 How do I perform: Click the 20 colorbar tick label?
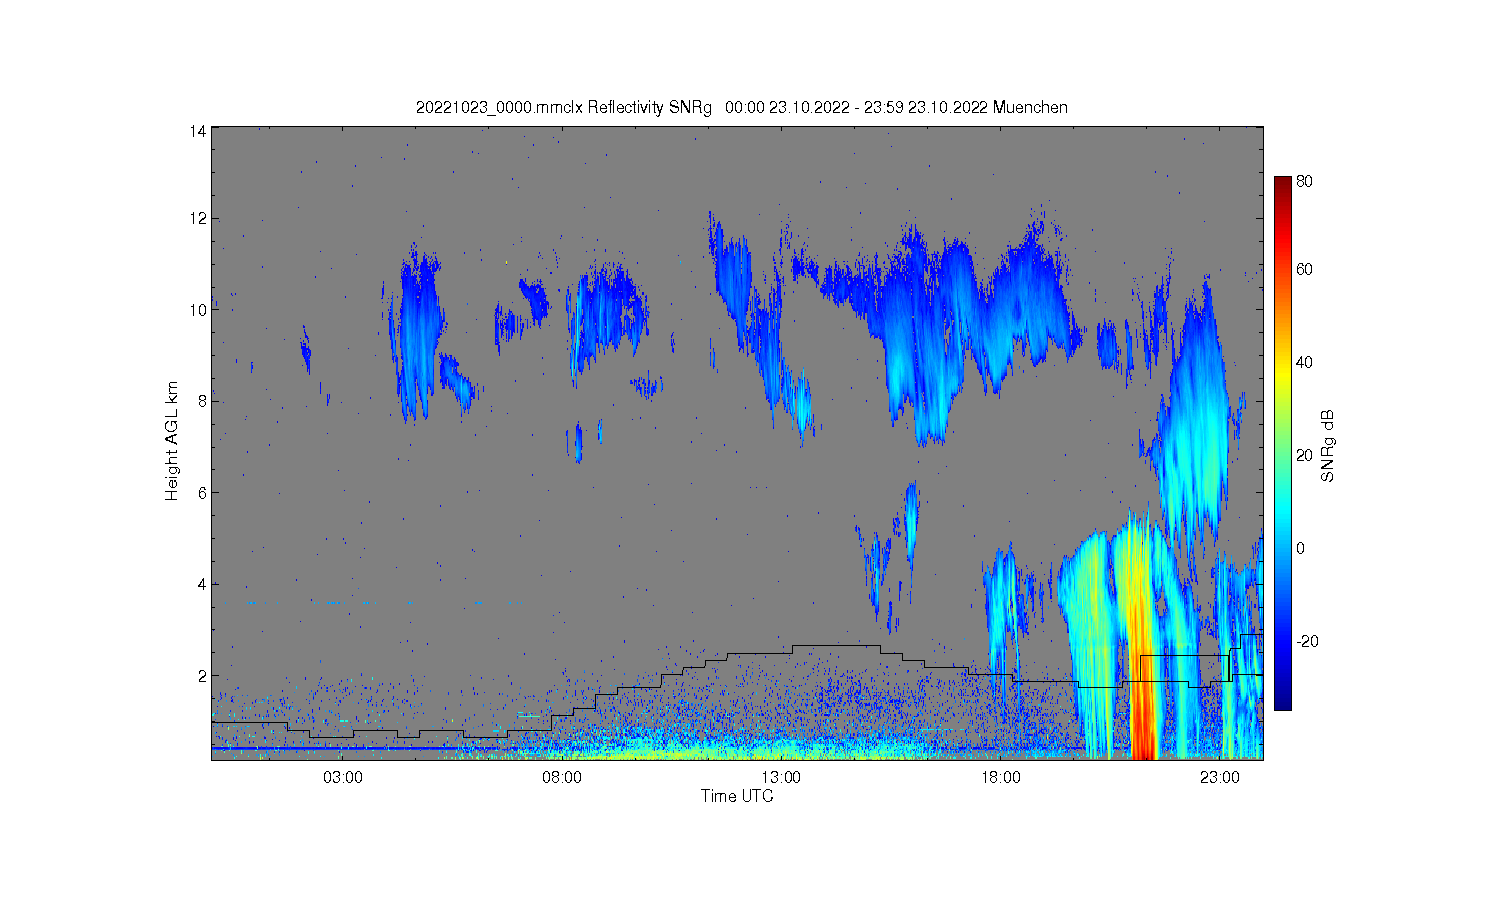click(1304, 456)
